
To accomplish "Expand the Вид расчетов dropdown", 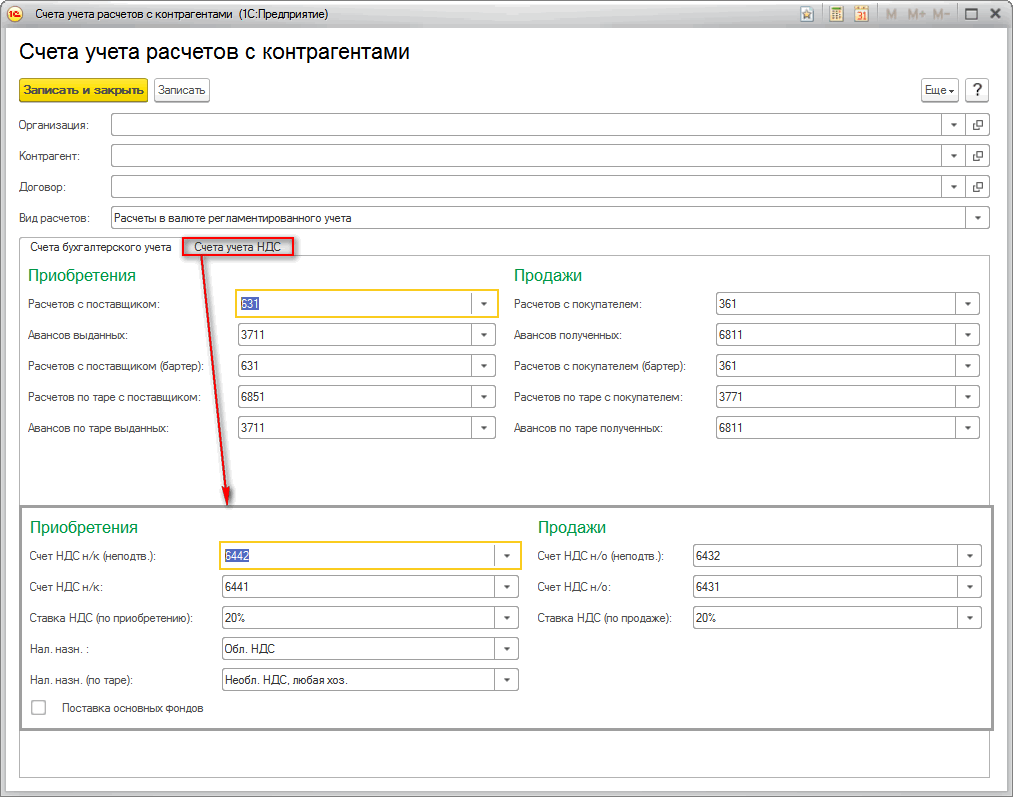I will [x=977, y=218].
